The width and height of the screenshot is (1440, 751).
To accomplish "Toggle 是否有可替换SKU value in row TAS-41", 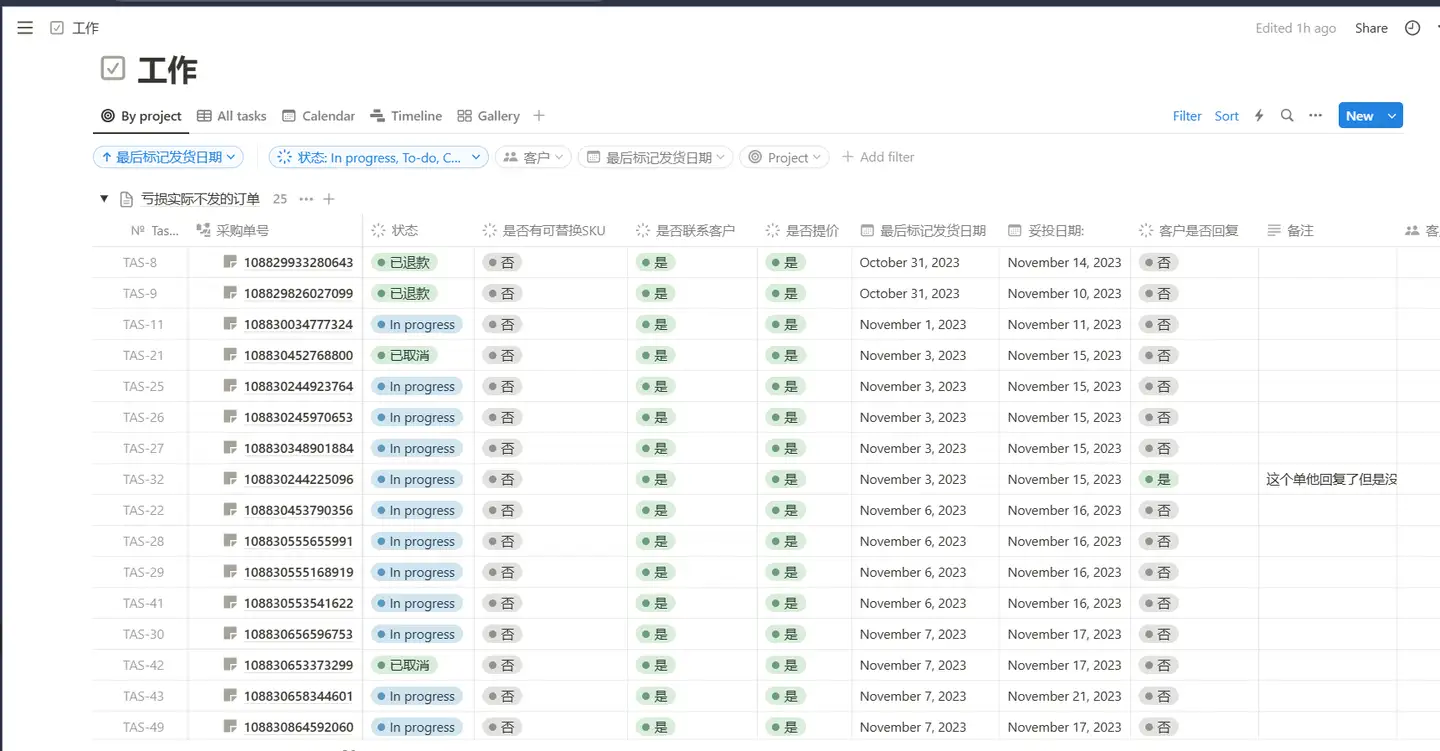I will pyautogui.click(x=502, y=604).
